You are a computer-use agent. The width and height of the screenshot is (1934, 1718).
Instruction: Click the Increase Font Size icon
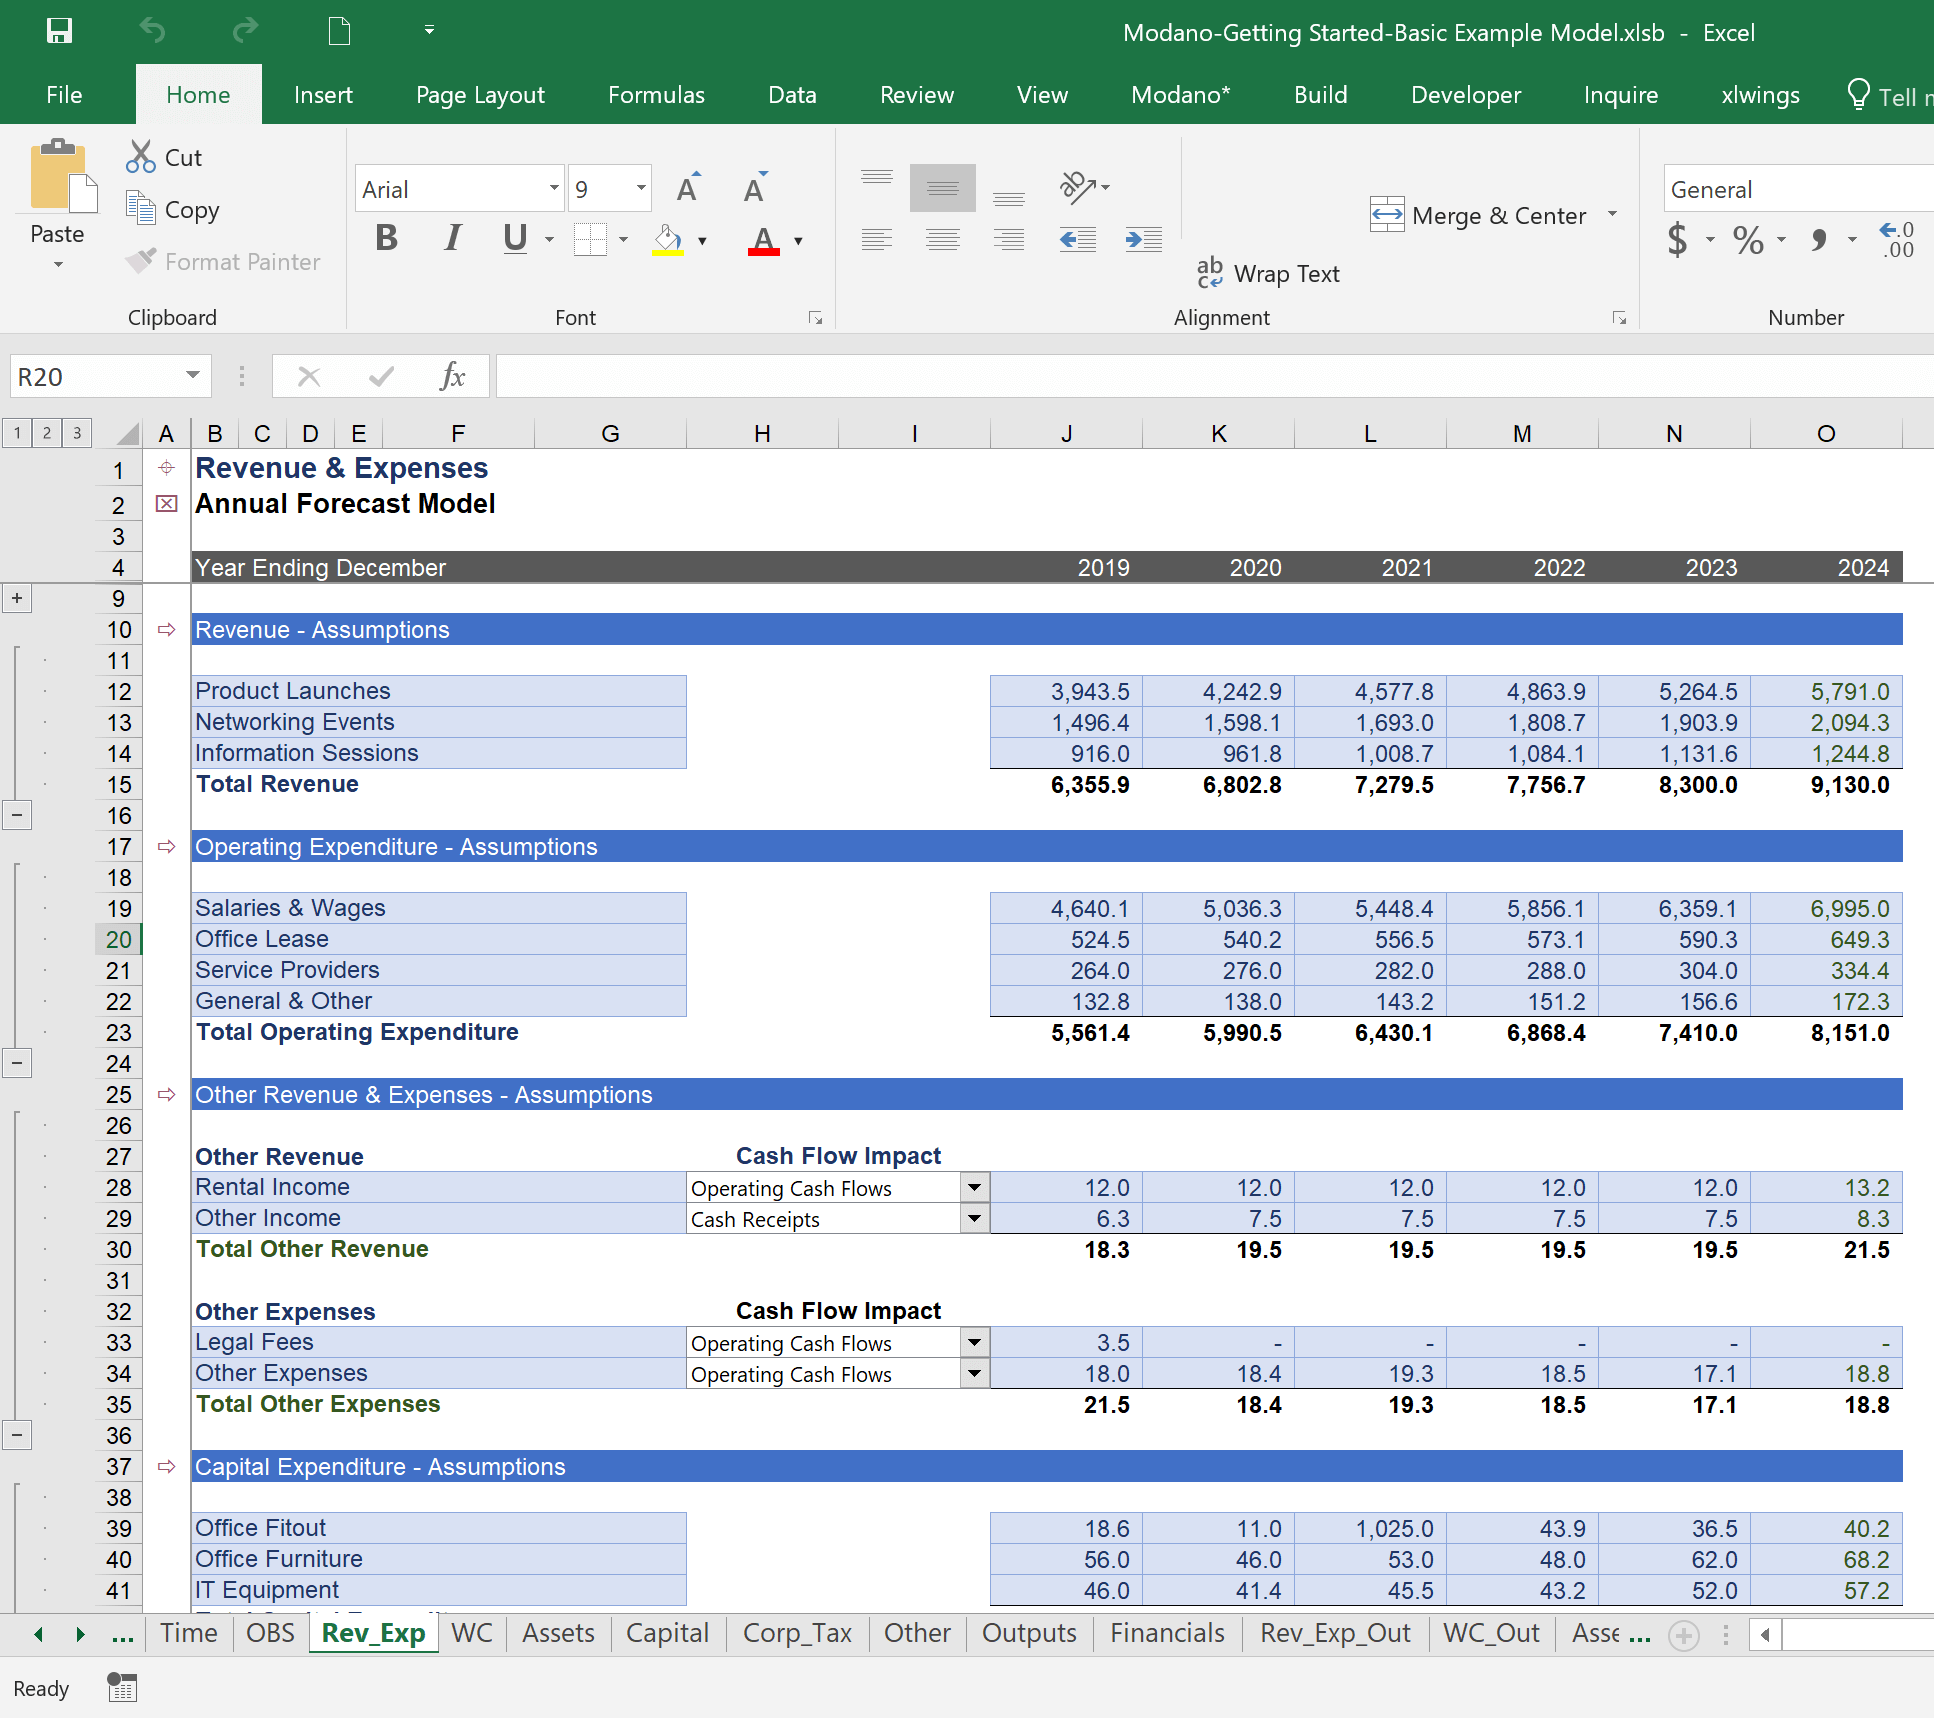click(x=688, y=189)
